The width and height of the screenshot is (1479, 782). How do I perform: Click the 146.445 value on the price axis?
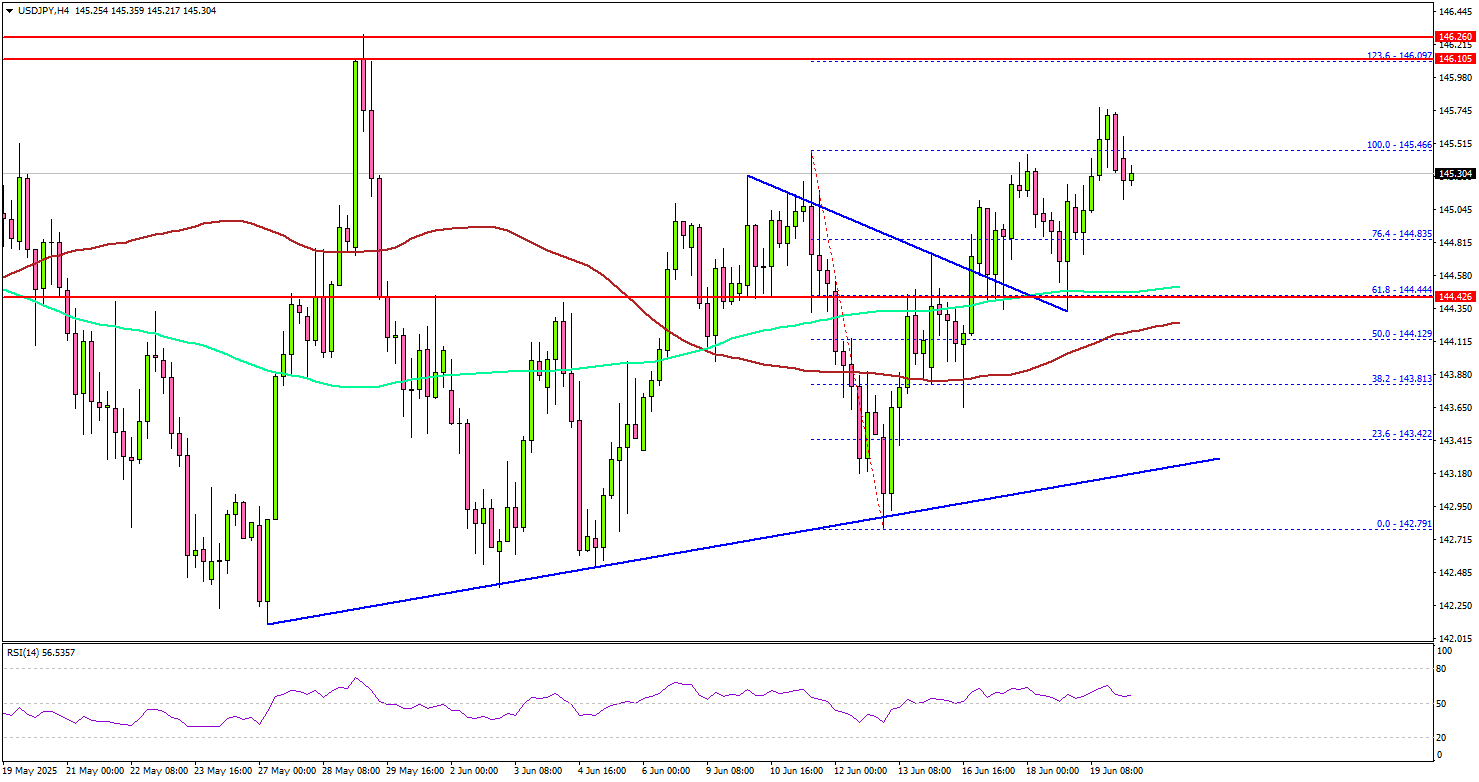click(x=1456, y=11)
